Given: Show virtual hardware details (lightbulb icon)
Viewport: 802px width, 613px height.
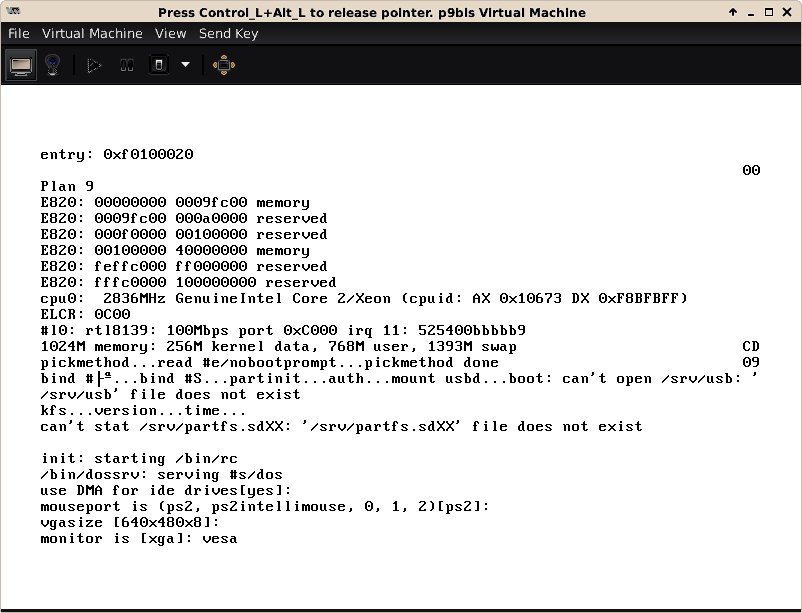Looking at the screenshot, I should tap(53, 65).
